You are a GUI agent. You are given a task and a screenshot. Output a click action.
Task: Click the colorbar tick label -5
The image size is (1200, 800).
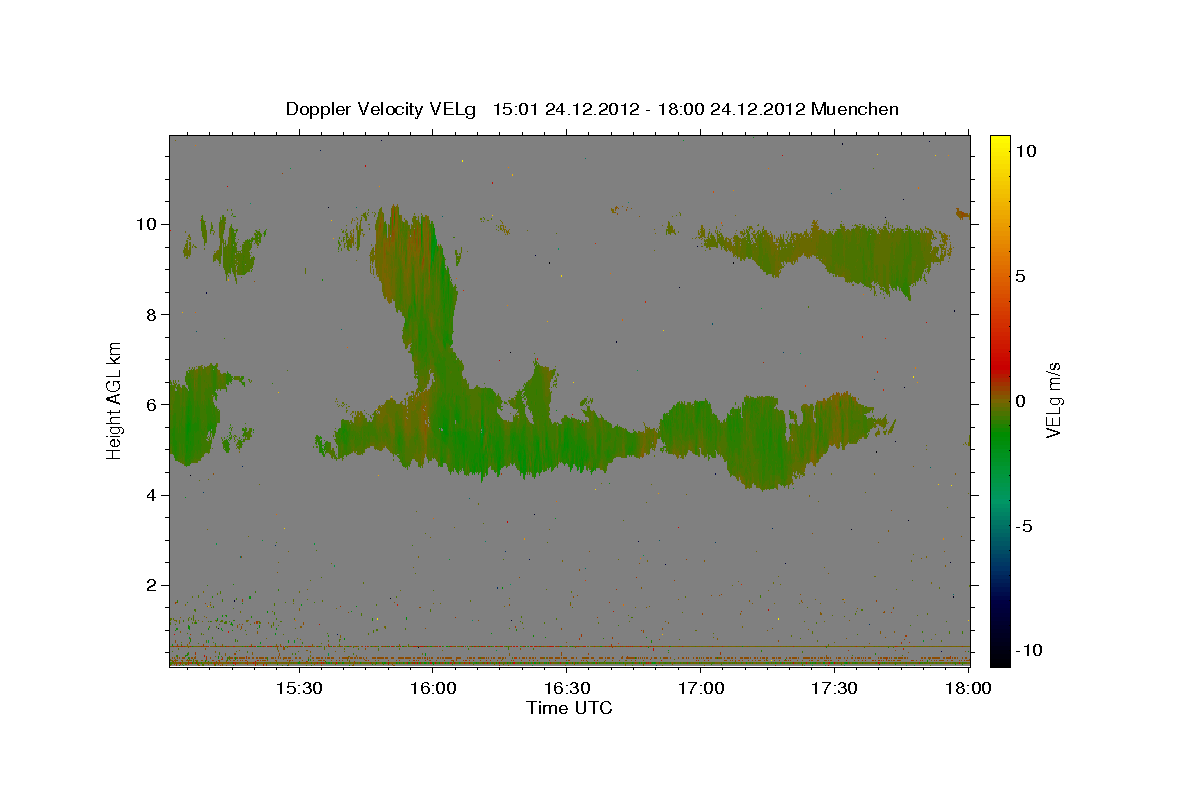tap(1024, 526)
